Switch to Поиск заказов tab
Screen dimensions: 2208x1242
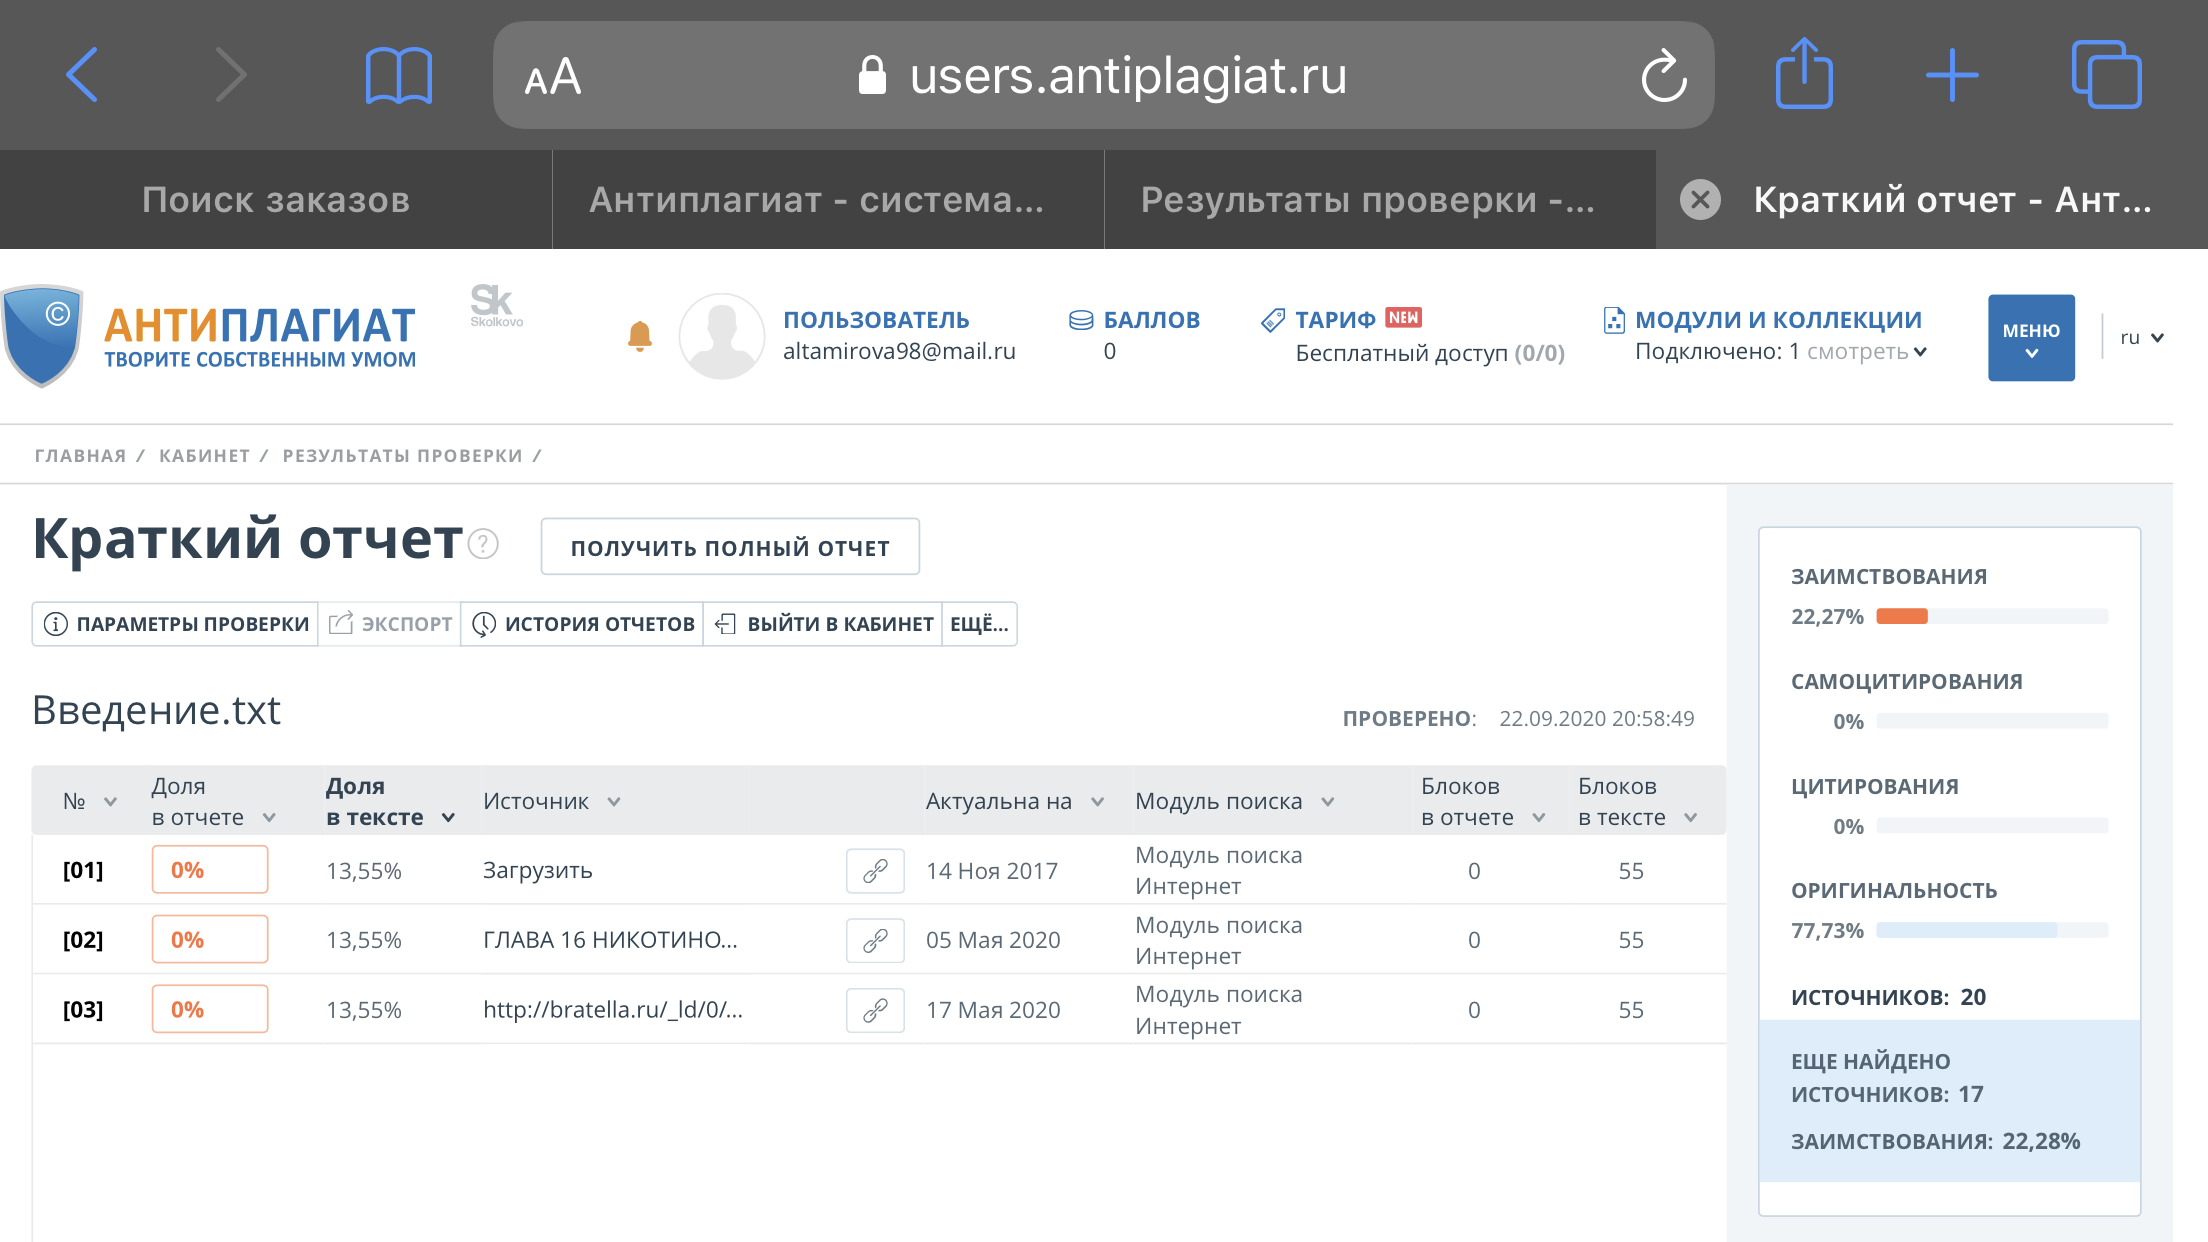pos(276,200)
